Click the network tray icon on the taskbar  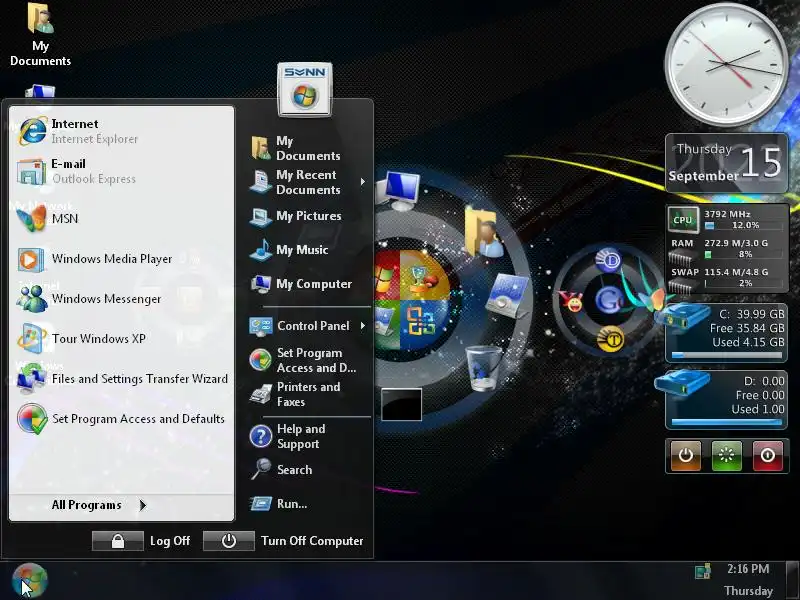(703, 571)
